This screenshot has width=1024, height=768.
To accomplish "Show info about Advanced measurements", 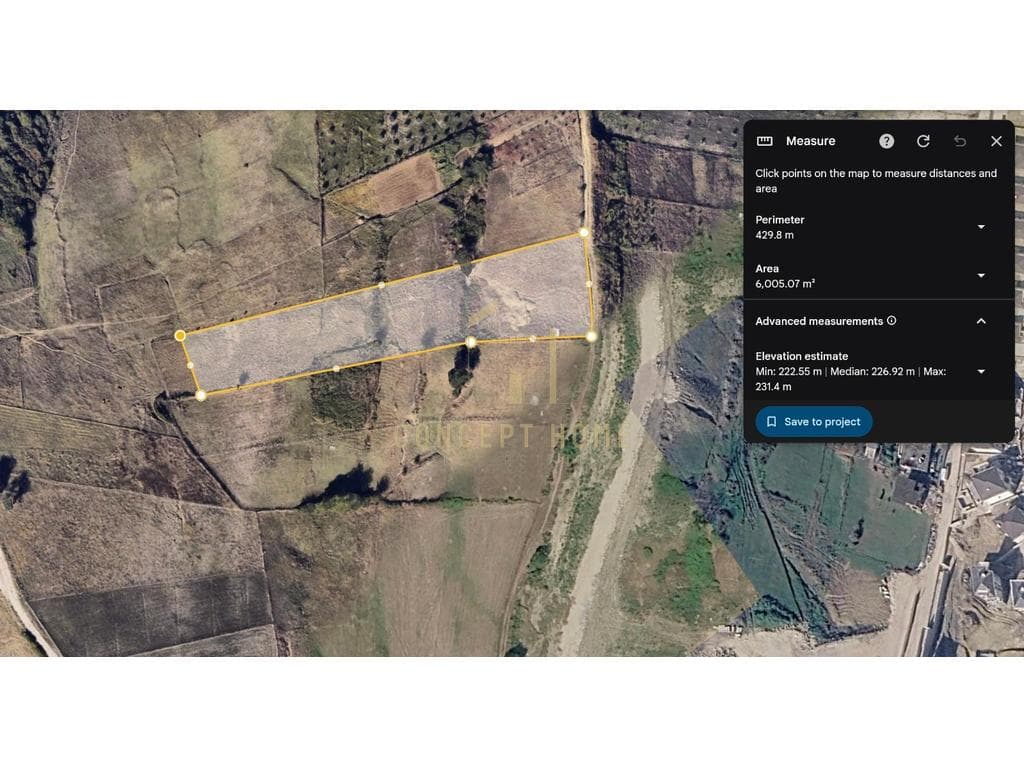I will 892,321.
